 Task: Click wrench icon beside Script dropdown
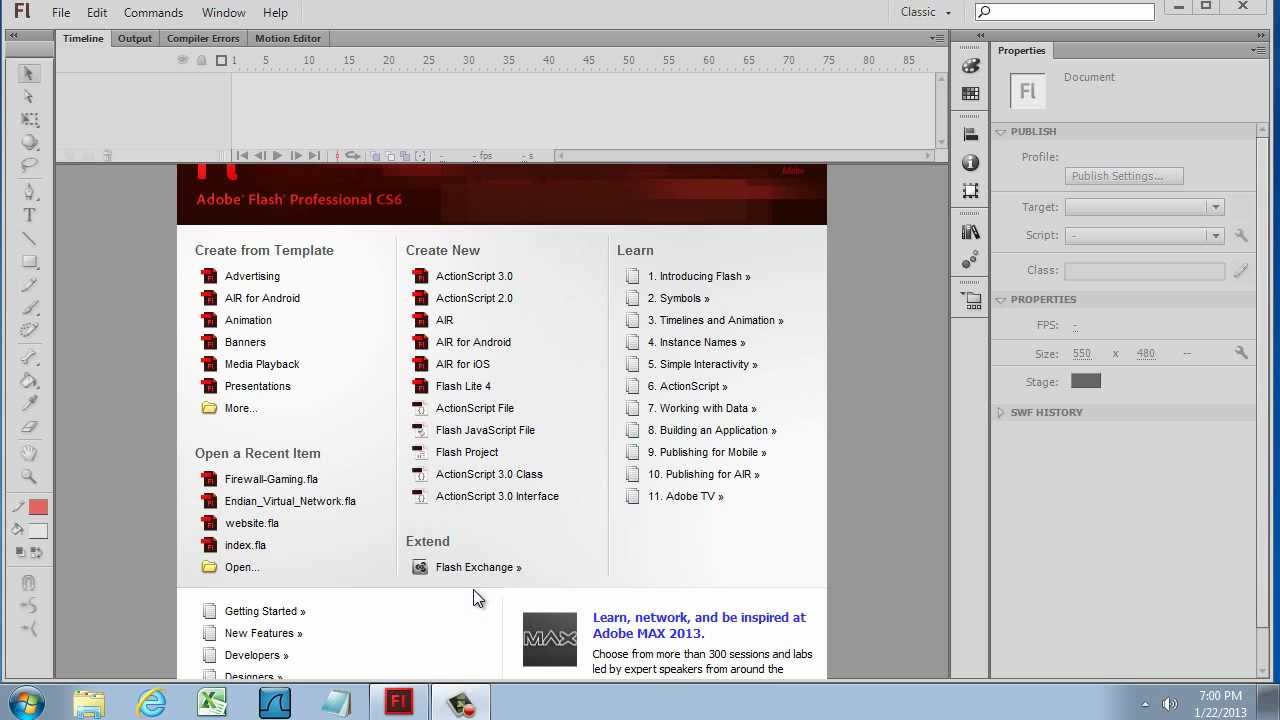pyautogui.click(x=1241, y=235)
